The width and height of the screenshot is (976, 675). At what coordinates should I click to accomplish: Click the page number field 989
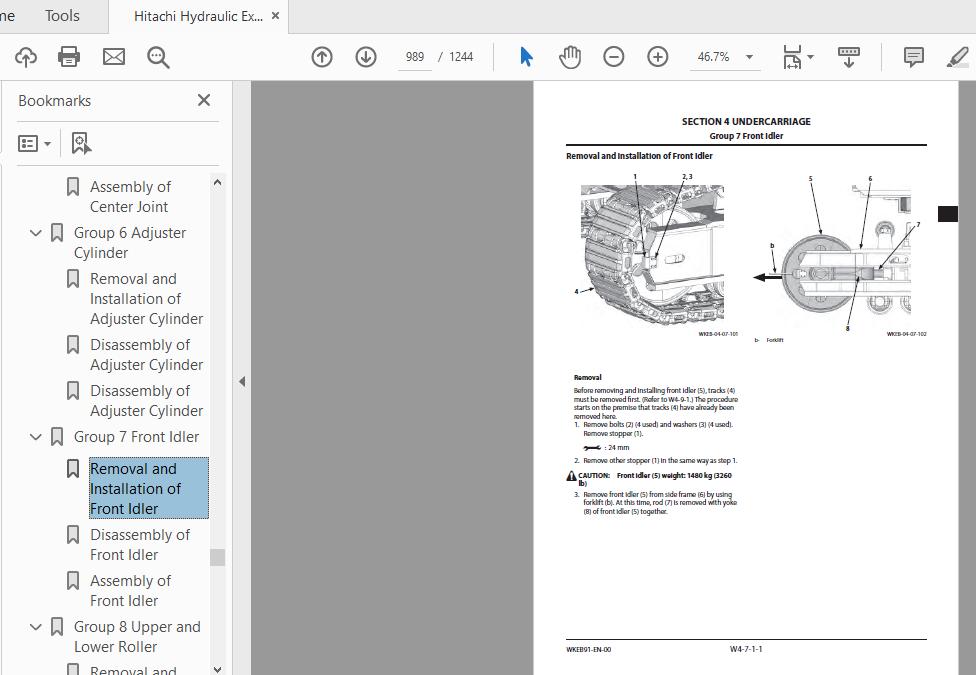point(415,57)
